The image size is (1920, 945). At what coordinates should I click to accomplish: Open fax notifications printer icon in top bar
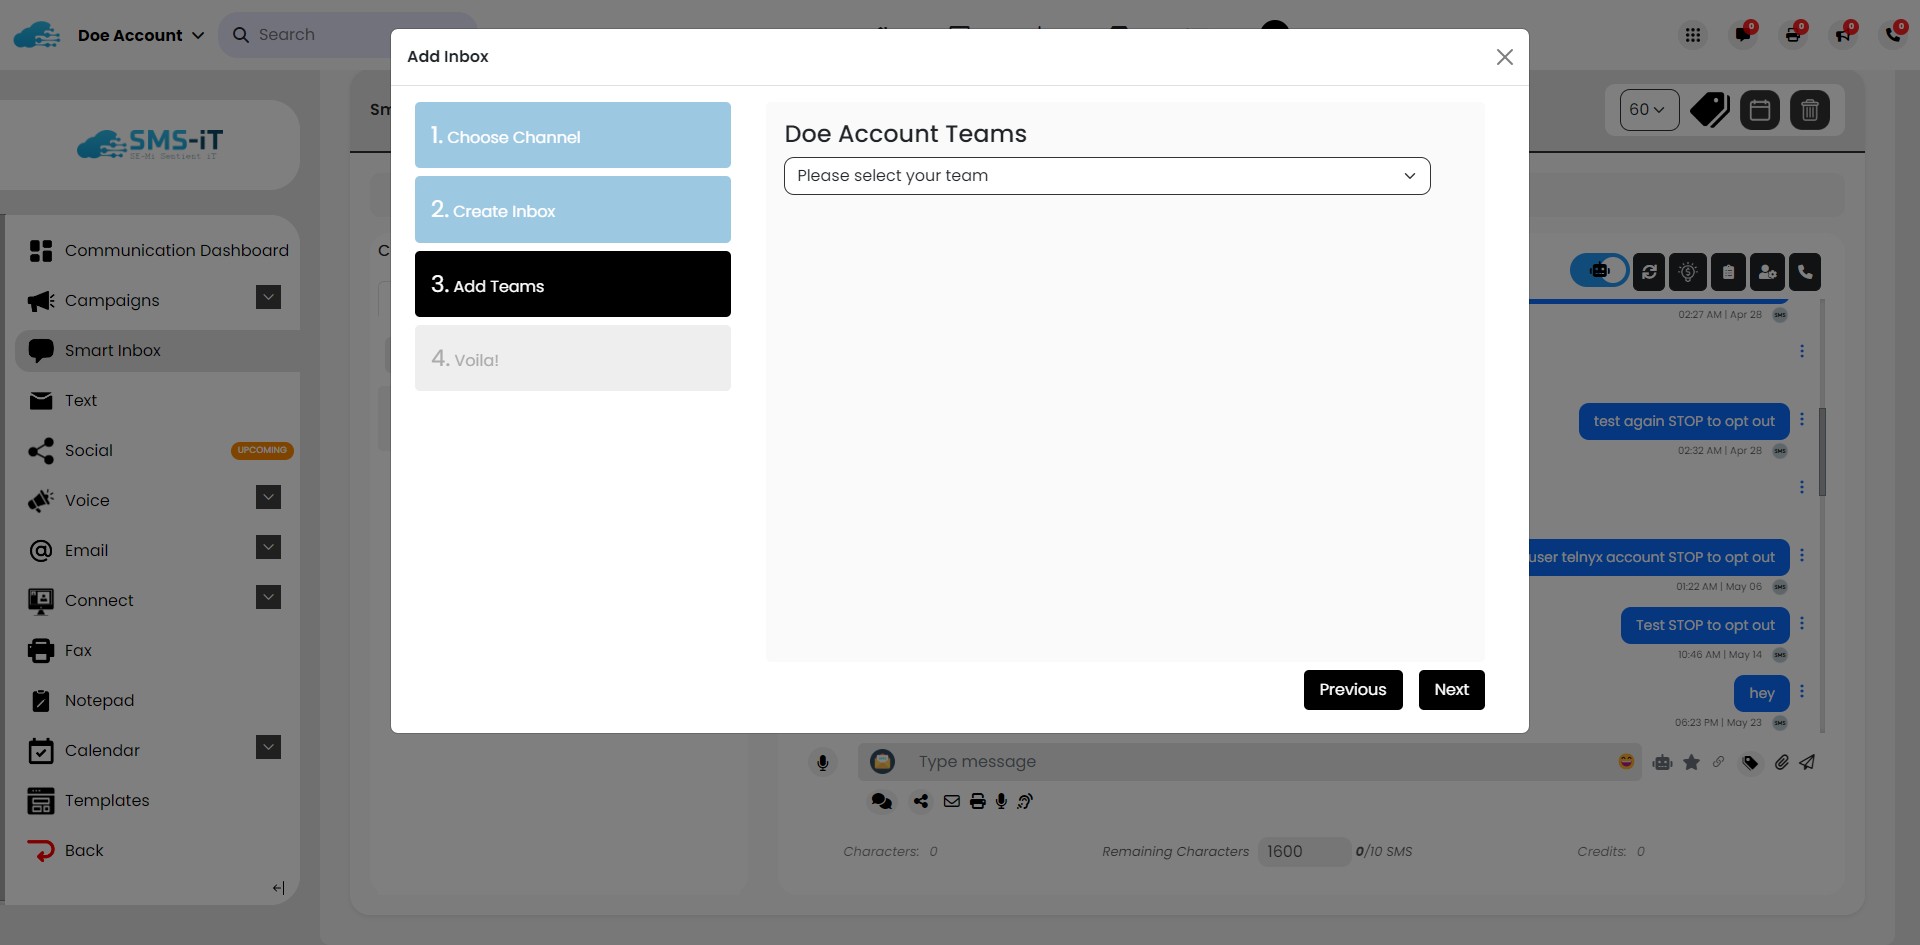point(1793,36)
